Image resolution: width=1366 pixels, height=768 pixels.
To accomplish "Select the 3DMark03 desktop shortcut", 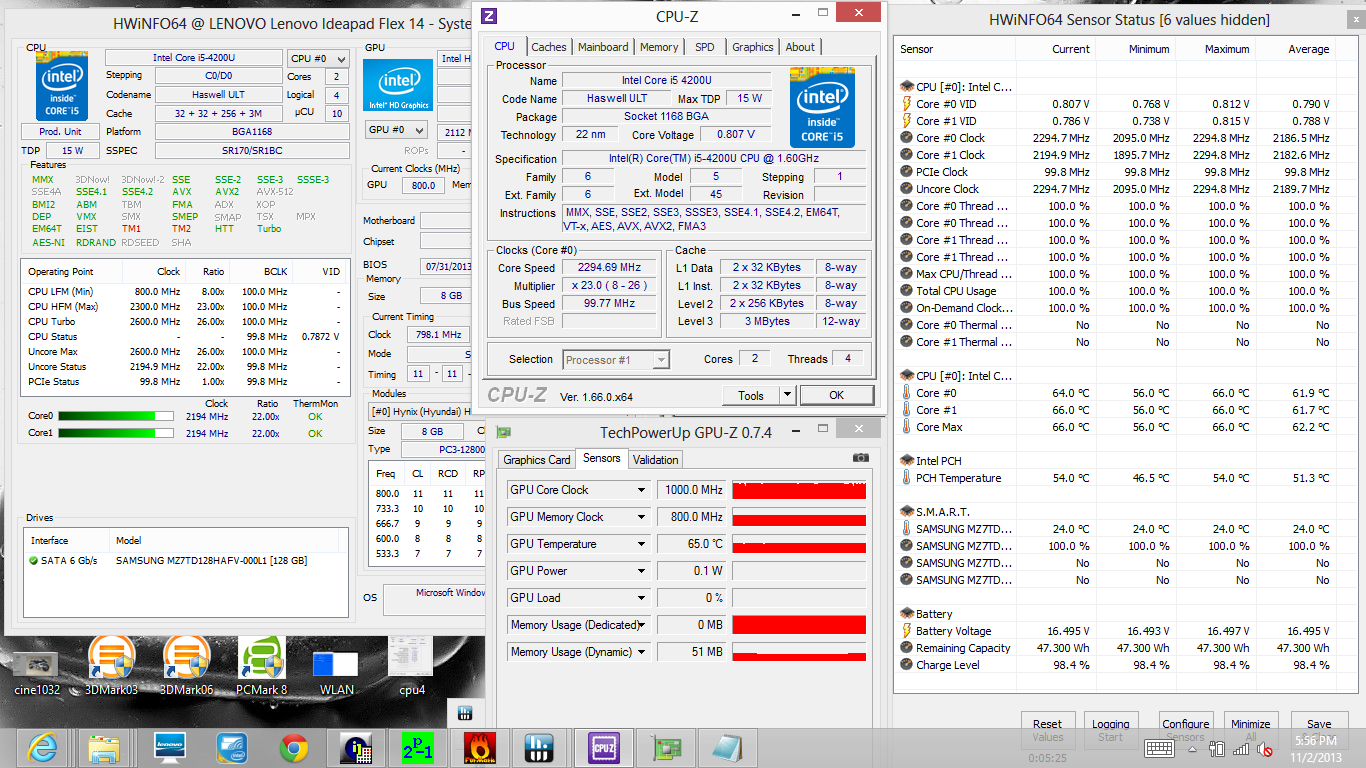I will [112, 668].
